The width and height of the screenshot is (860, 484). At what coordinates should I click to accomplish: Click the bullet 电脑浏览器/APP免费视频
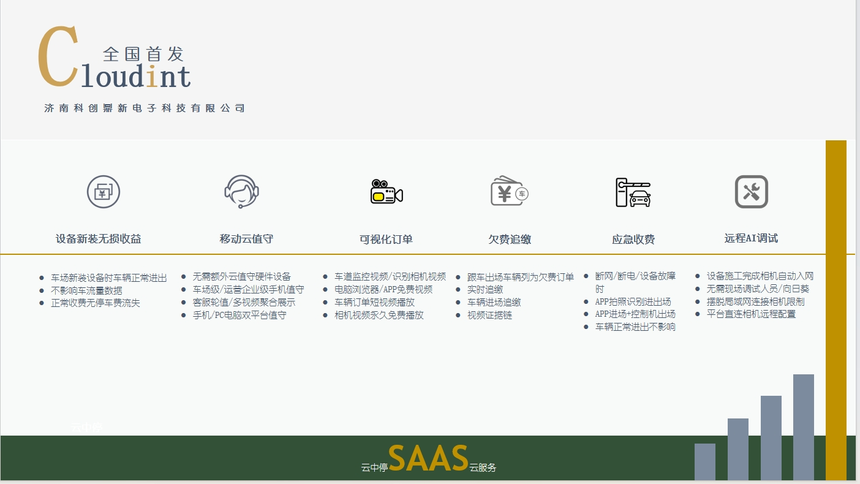(x=383, y=289)
